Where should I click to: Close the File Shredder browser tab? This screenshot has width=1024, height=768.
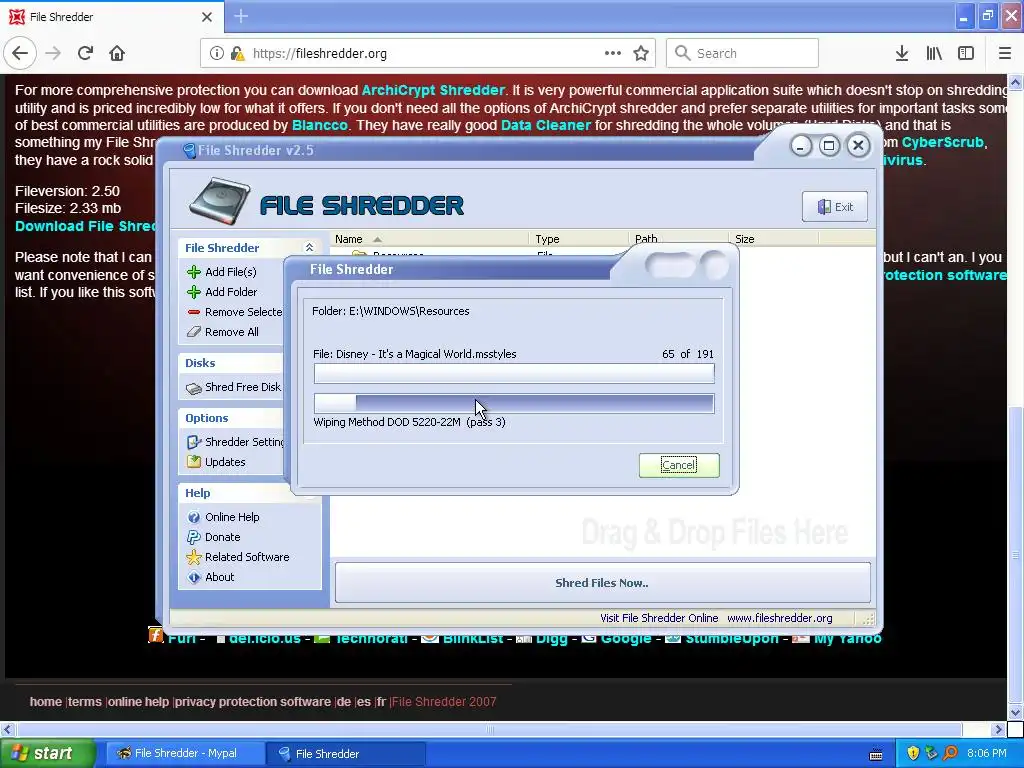pos(207,17)
